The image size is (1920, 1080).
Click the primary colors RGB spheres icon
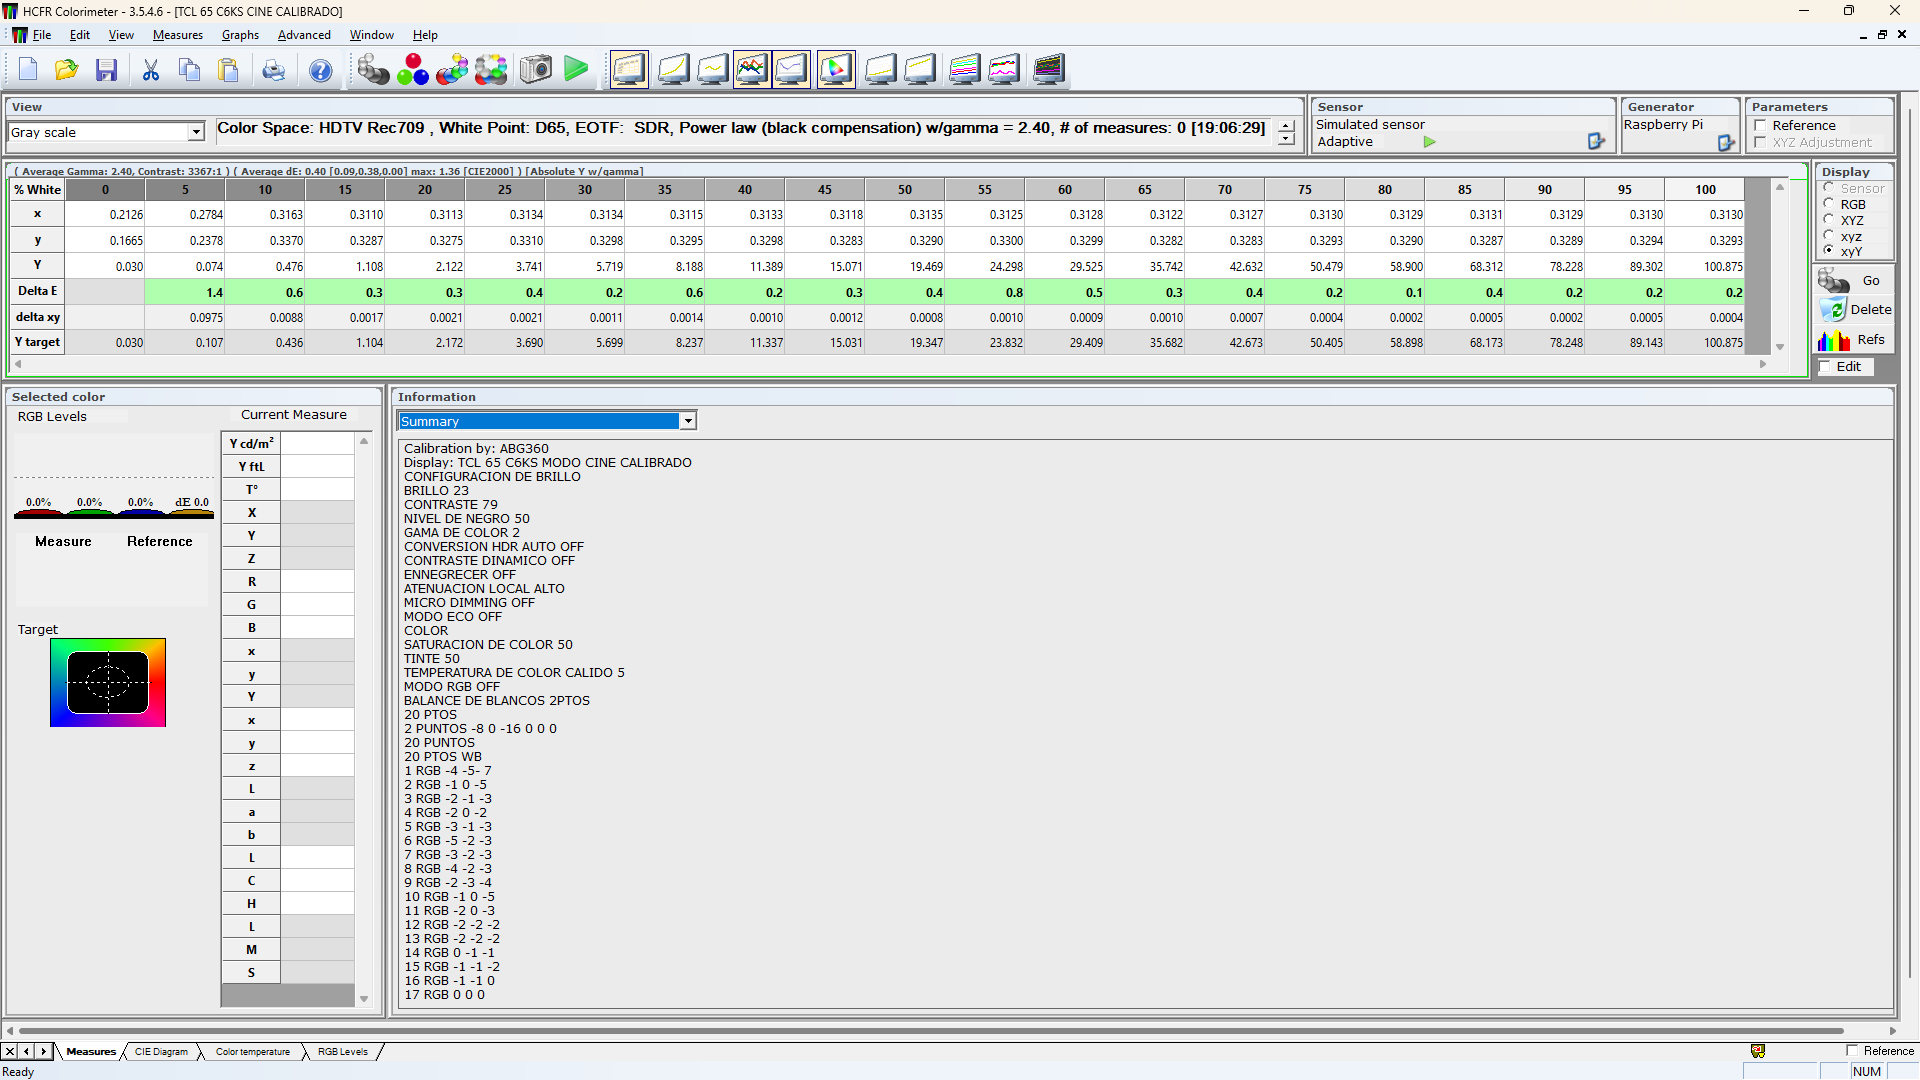[412, 70]
